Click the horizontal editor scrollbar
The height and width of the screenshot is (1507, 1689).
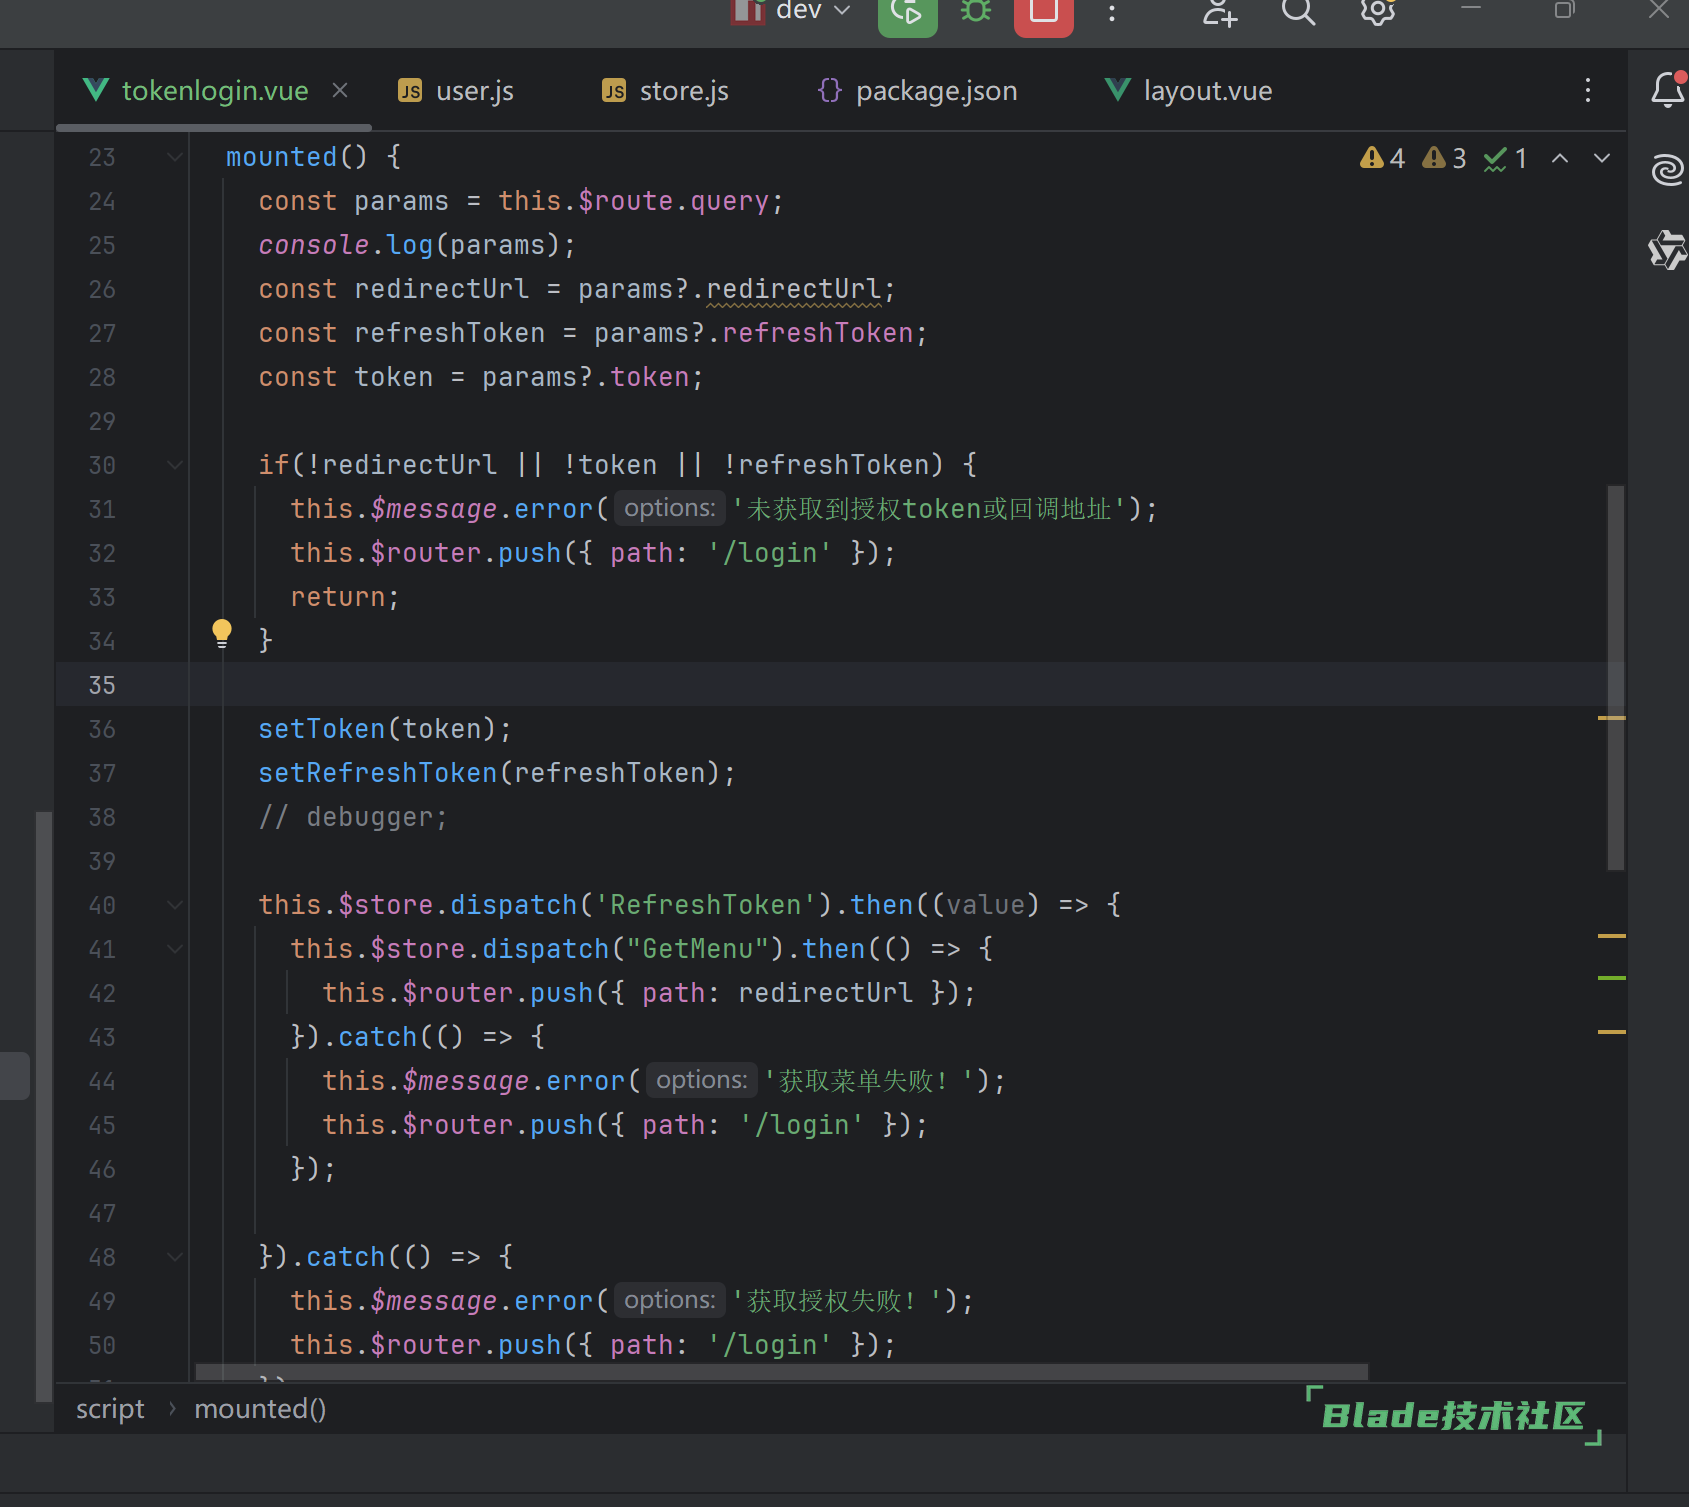tap(781, 1371)
